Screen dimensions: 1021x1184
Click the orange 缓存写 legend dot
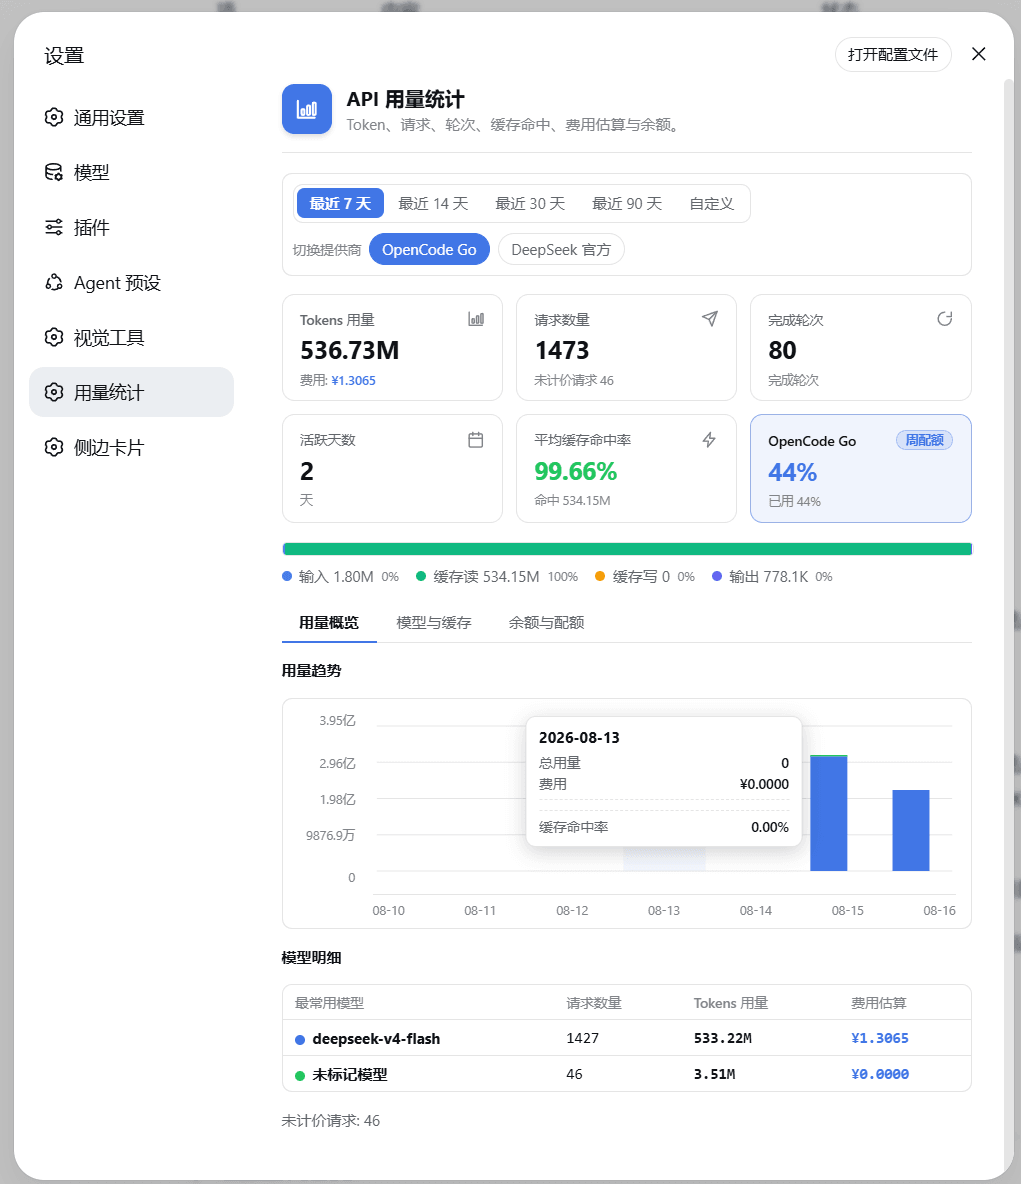coord(600,576)
